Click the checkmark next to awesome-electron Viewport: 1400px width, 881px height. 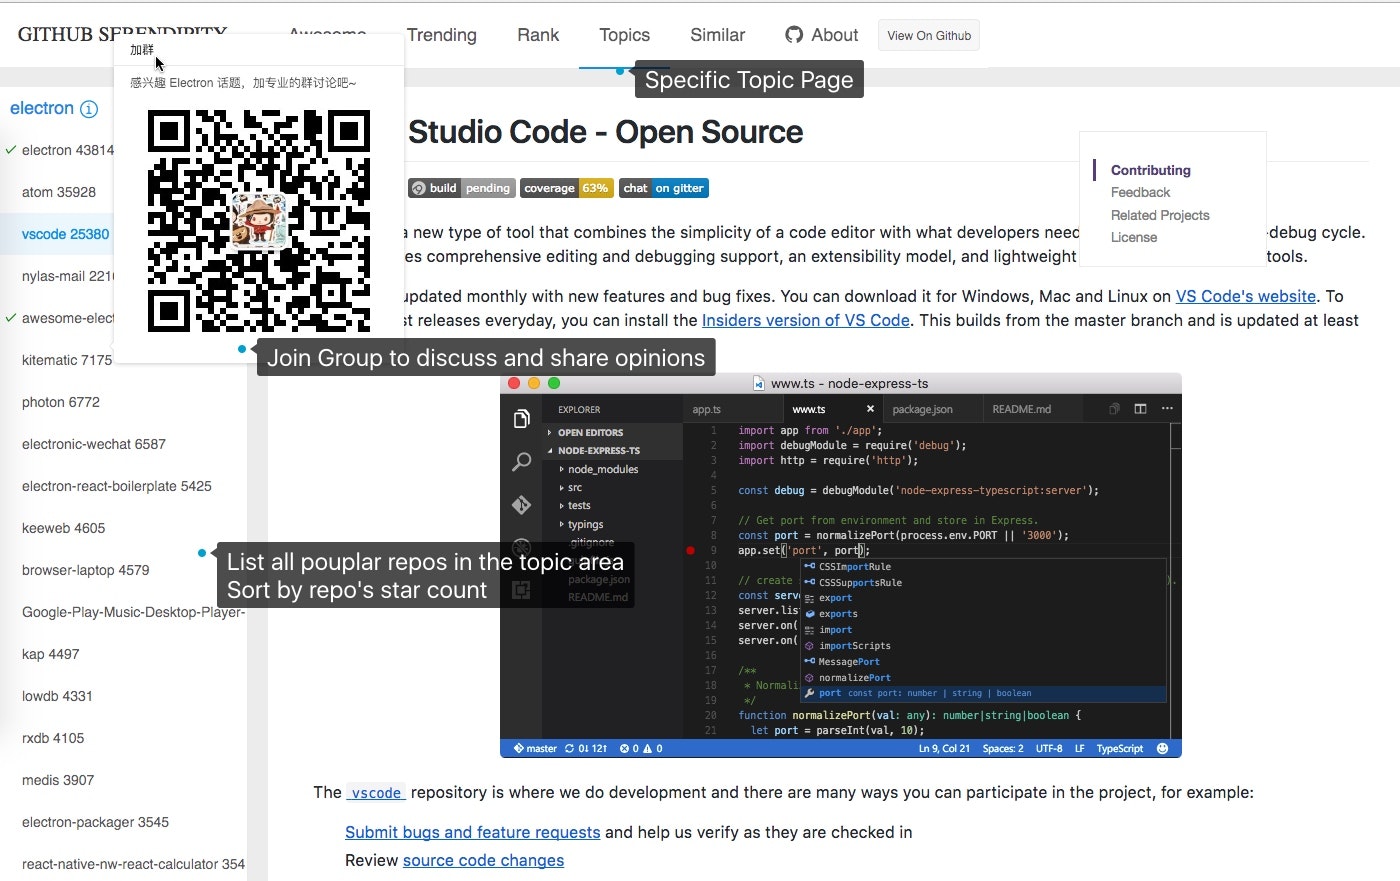click(x=8, y=318)
